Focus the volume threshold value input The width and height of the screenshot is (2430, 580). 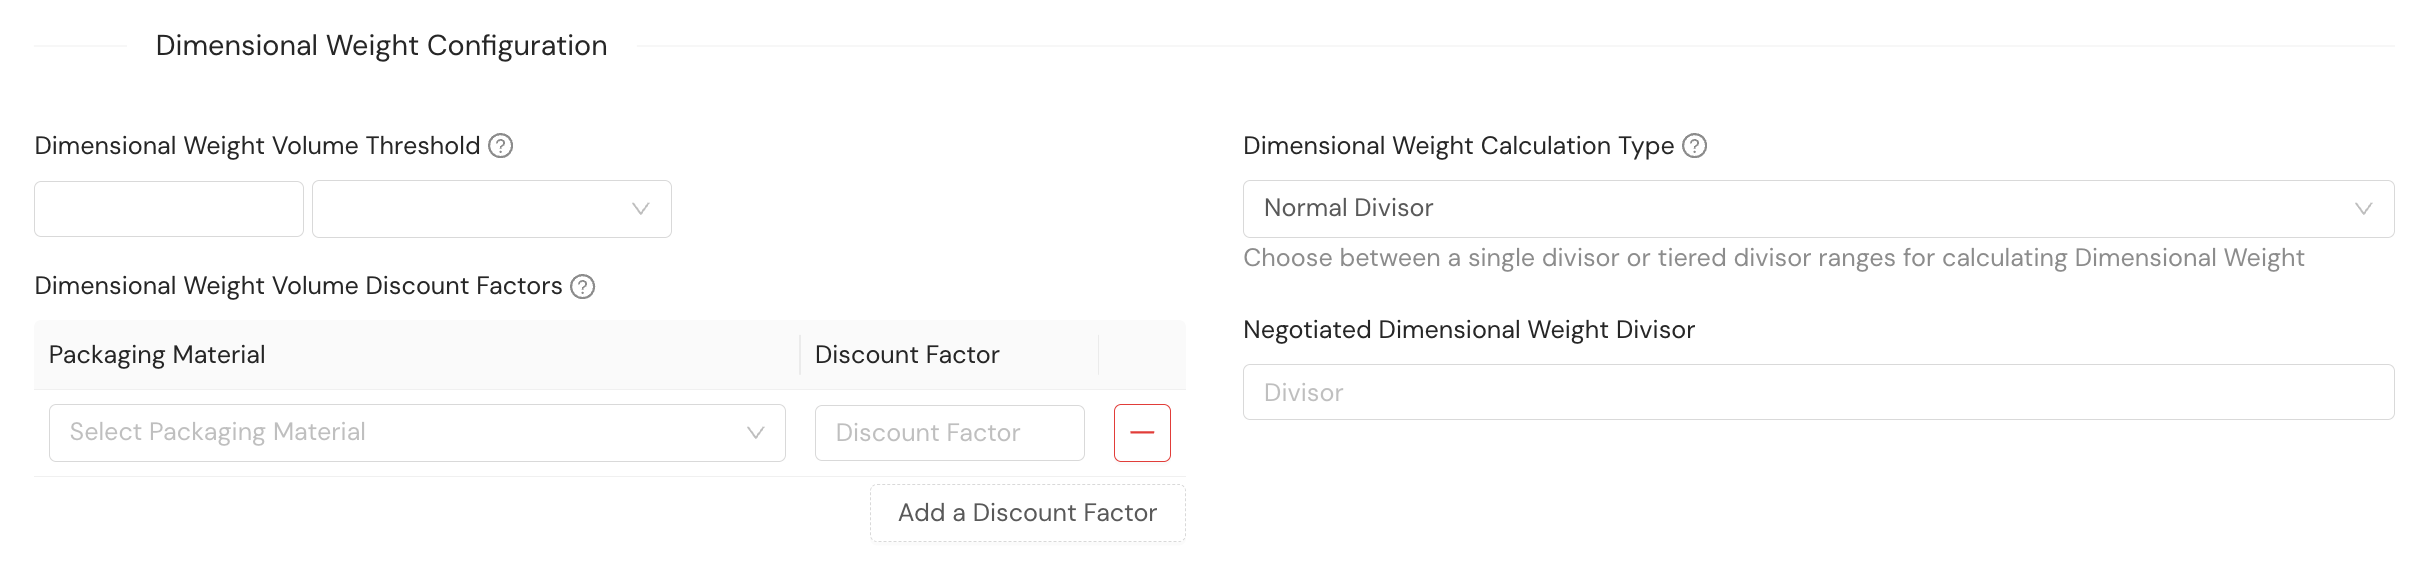[x=168, y=209]
